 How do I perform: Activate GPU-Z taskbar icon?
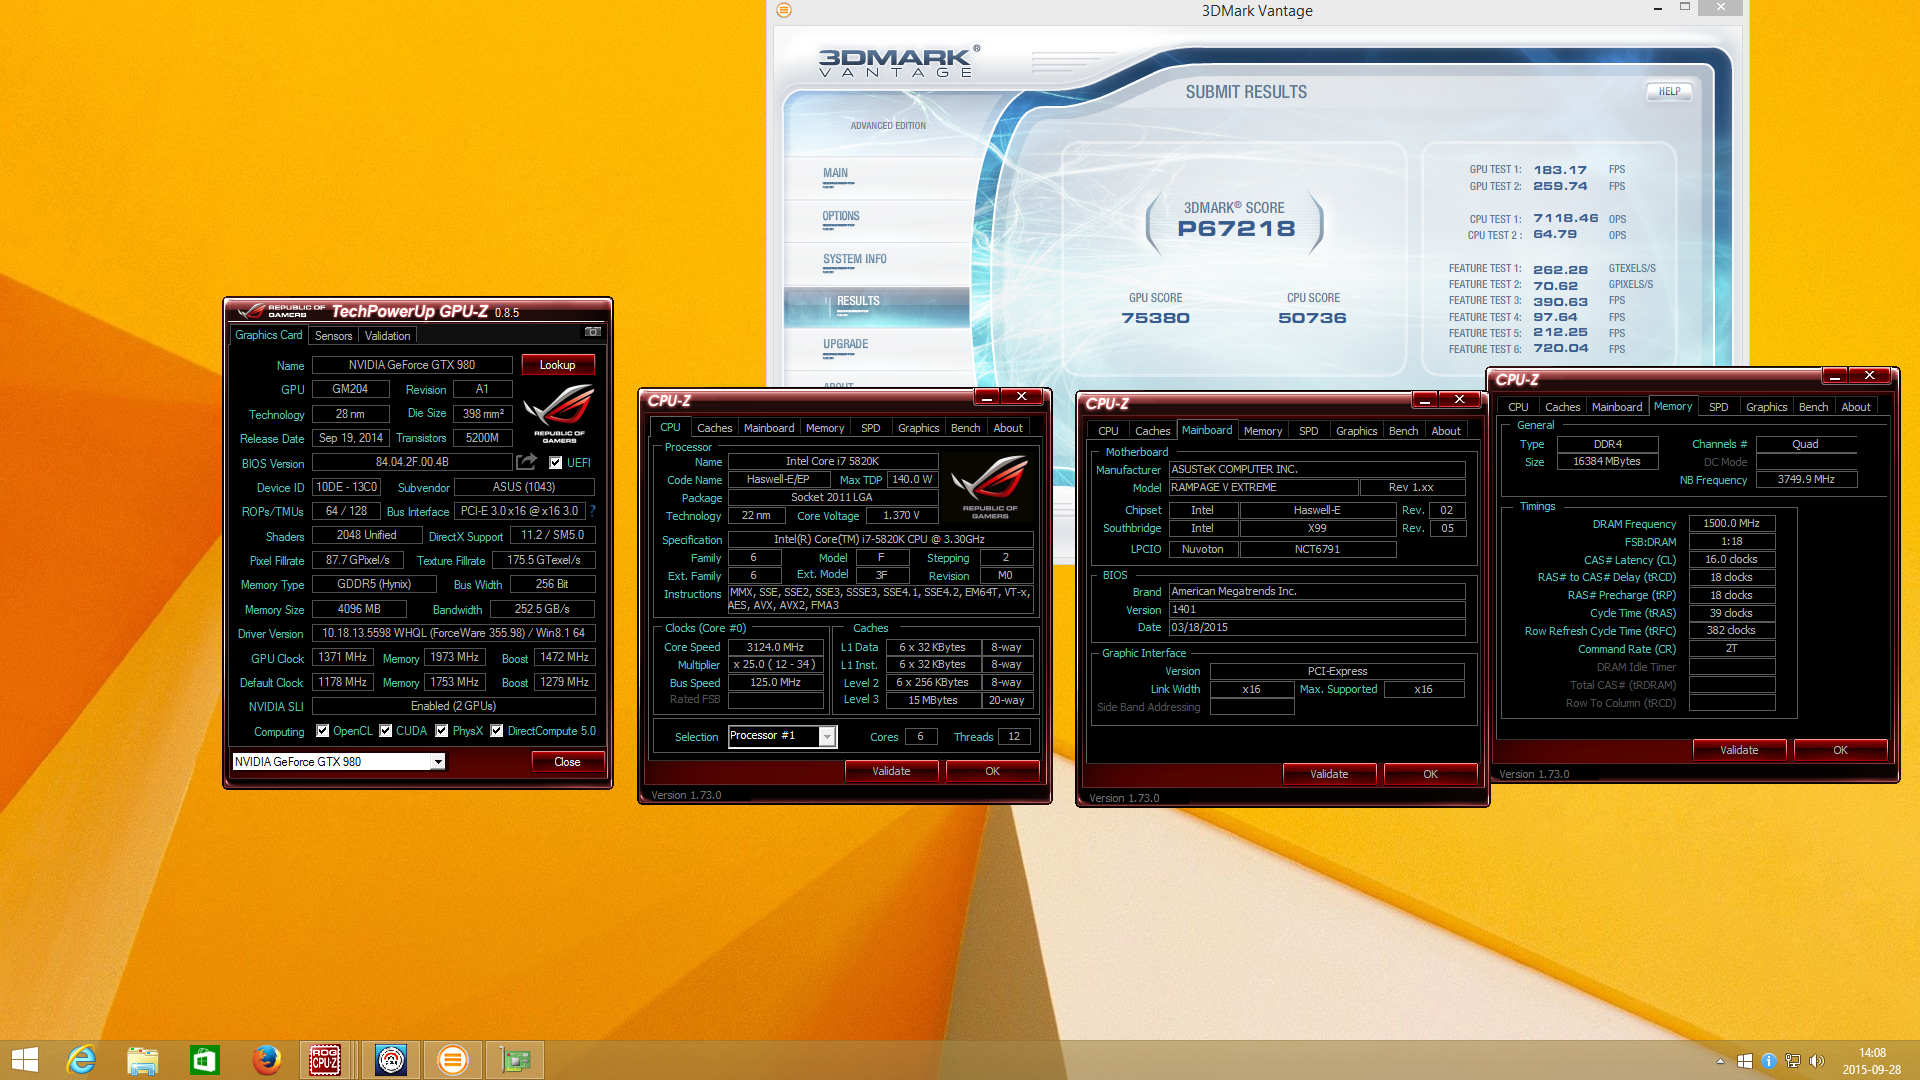515,1060
